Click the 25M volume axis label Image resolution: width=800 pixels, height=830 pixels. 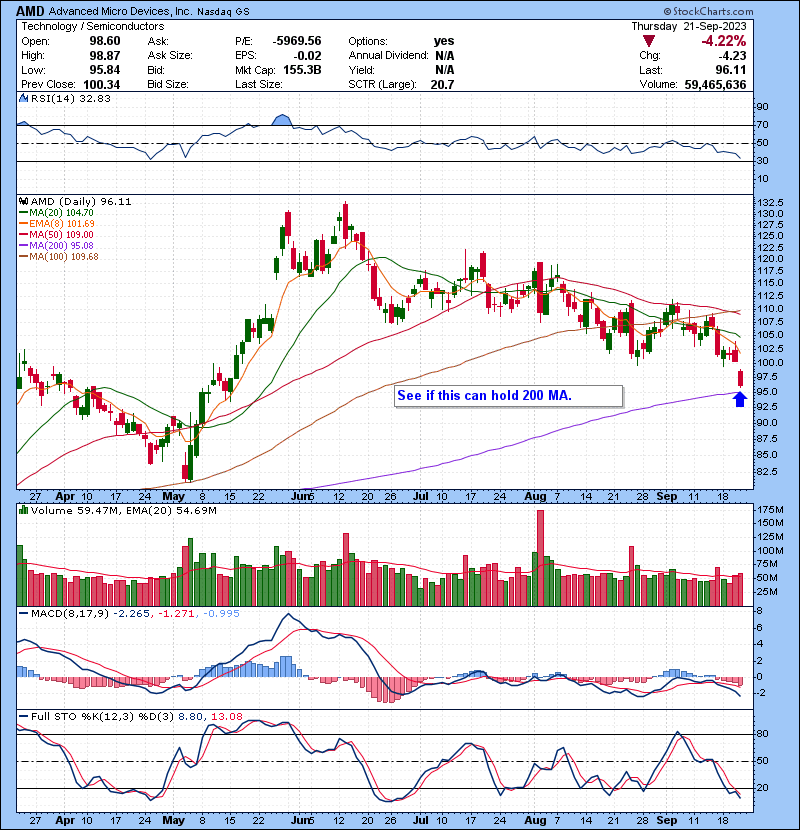[767, 591]
